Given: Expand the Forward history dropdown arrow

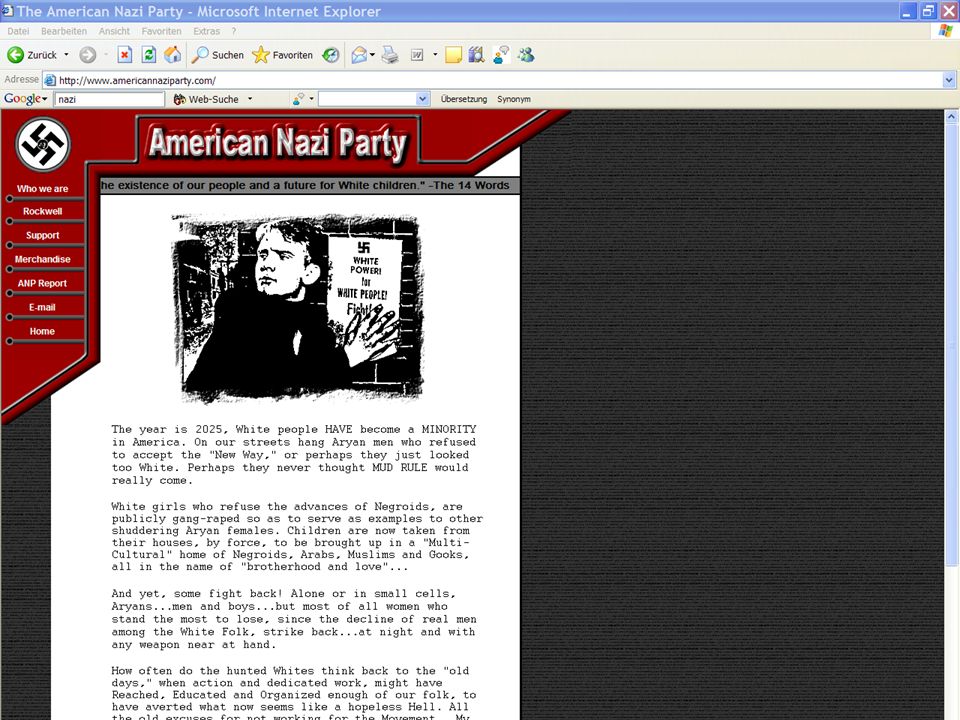Looking at the screenshot, I should tap(105, 55).
